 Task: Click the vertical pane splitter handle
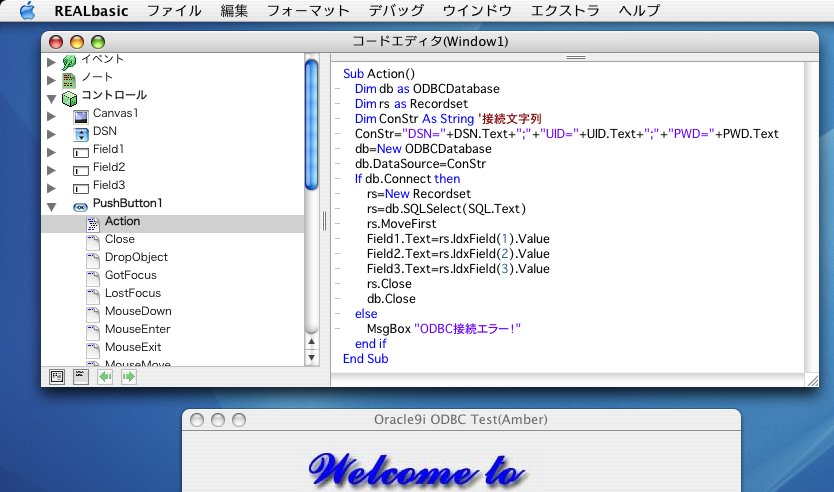point(324,221)
